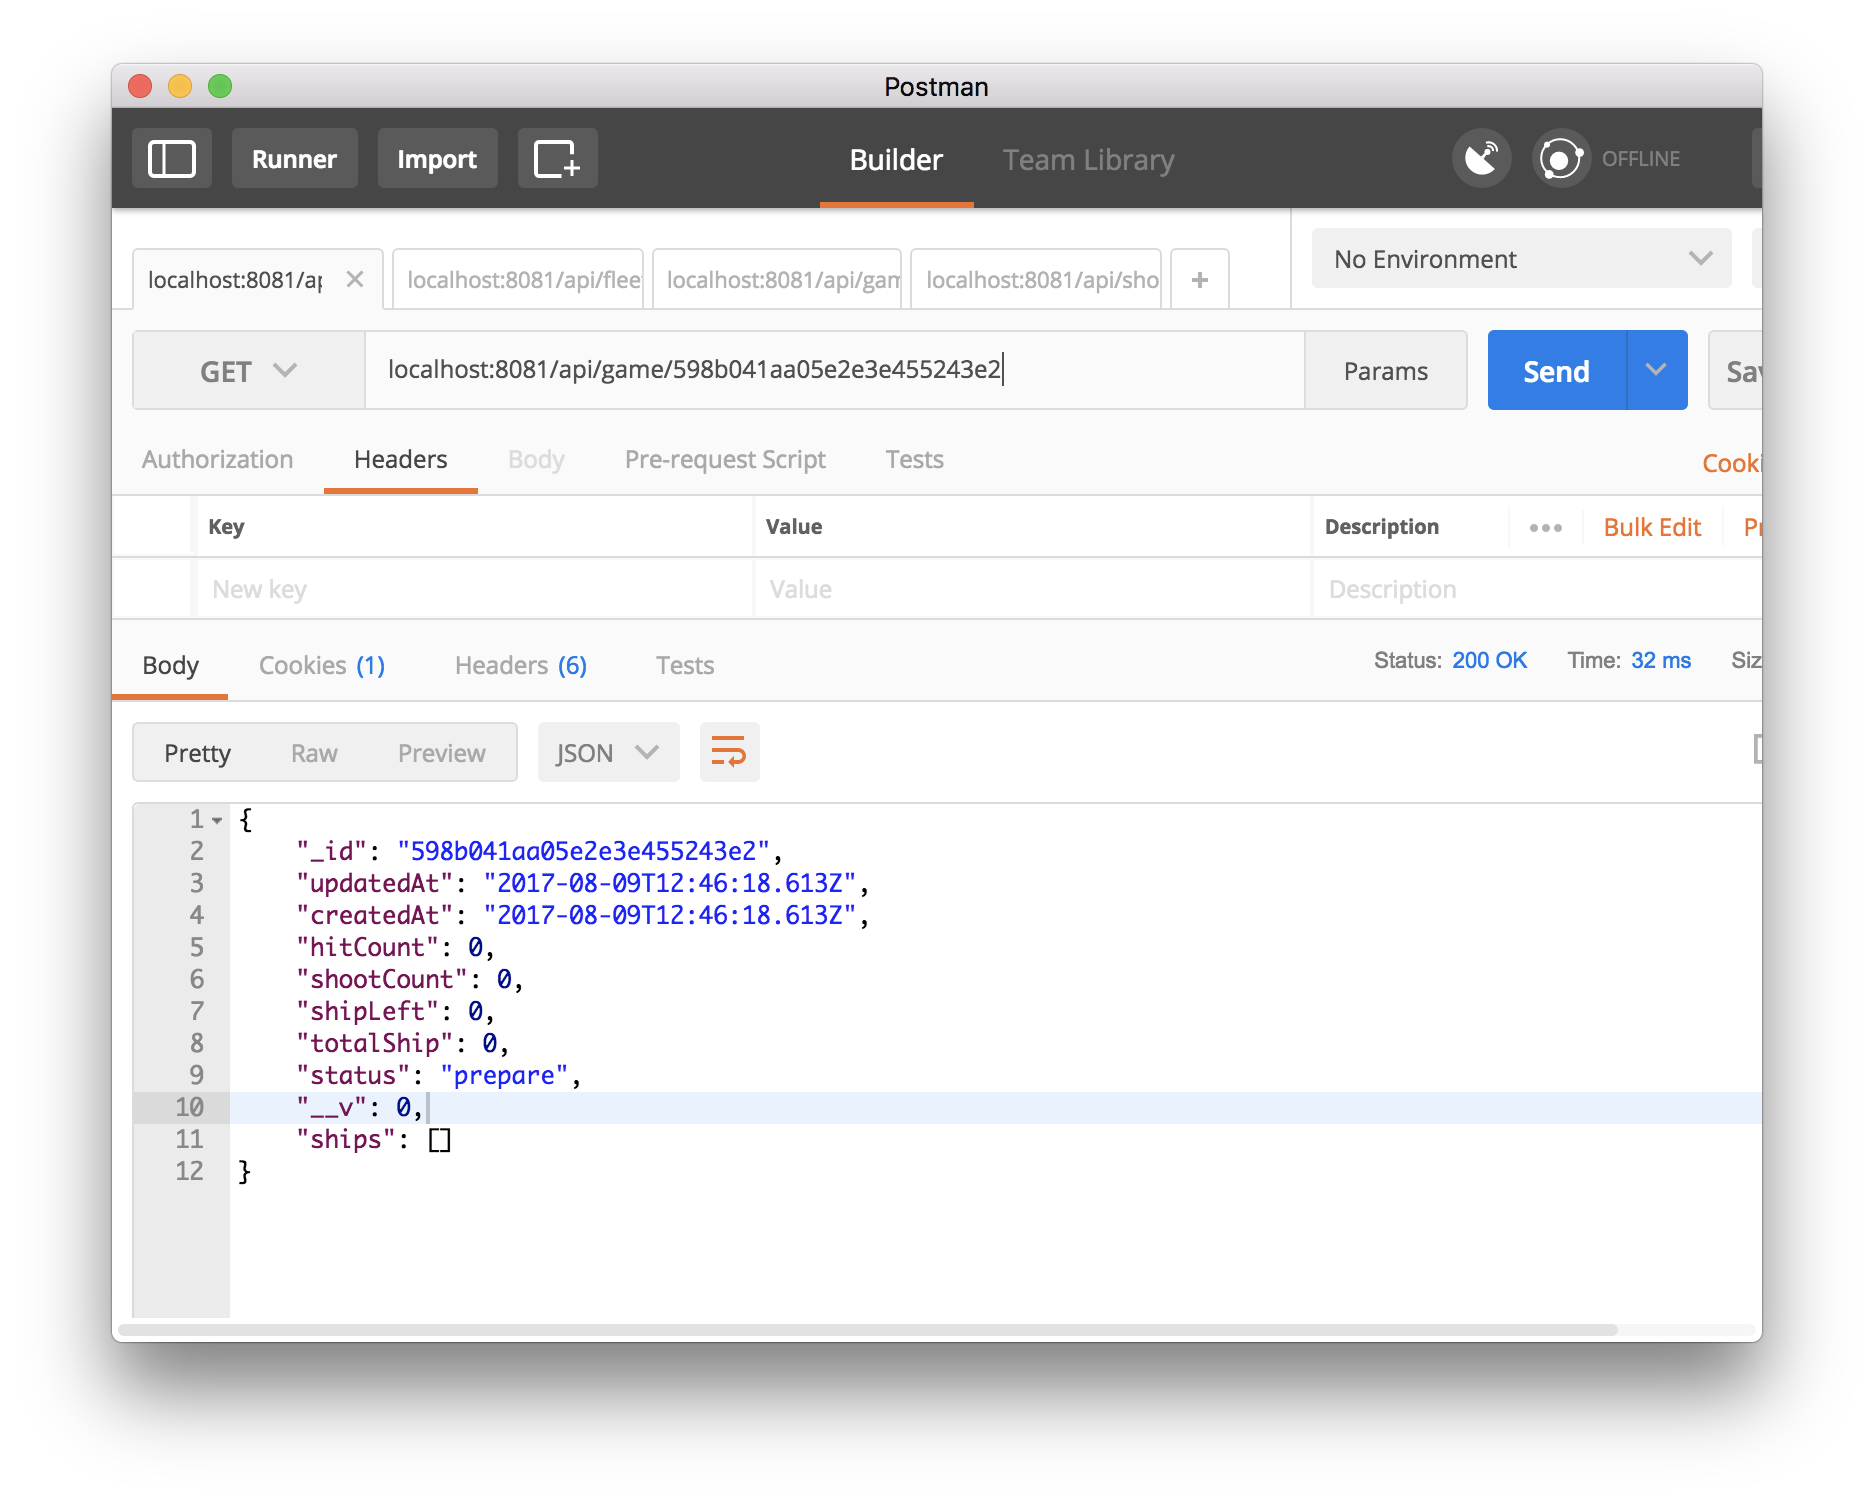The height and width of the screenshot is (1502, 1874).
Task: Change the JSON response format dropdown
Action: (608, 752)
